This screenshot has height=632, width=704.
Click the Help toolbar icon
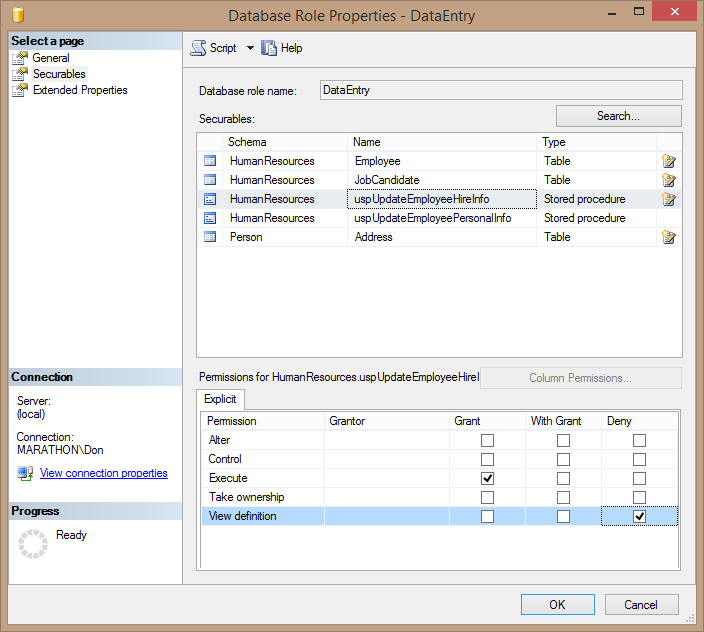[269, 48]
